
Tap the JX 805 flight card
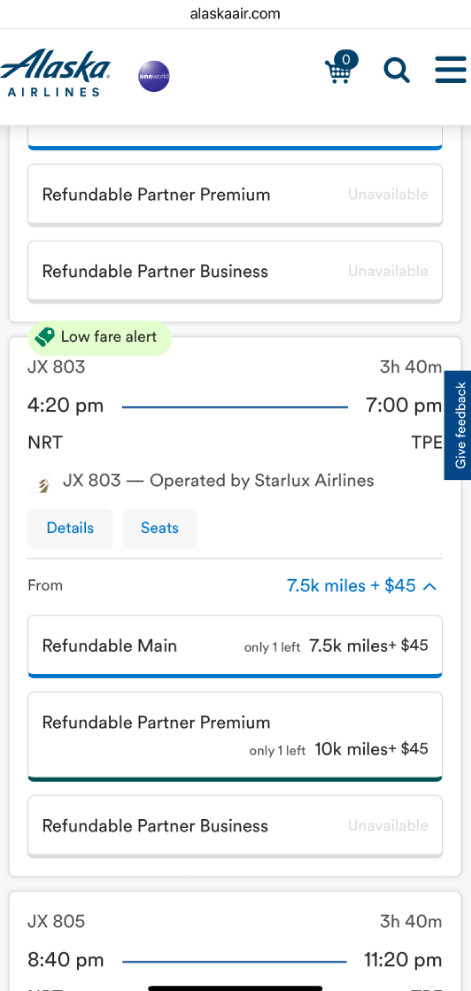click(235, 942)
